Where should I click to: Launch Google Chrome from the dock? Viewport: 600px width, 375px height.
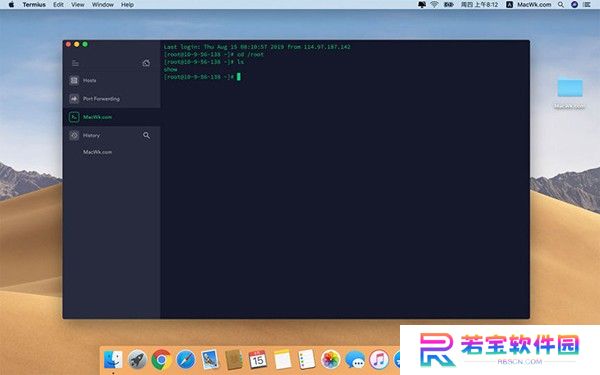(161, 360)
